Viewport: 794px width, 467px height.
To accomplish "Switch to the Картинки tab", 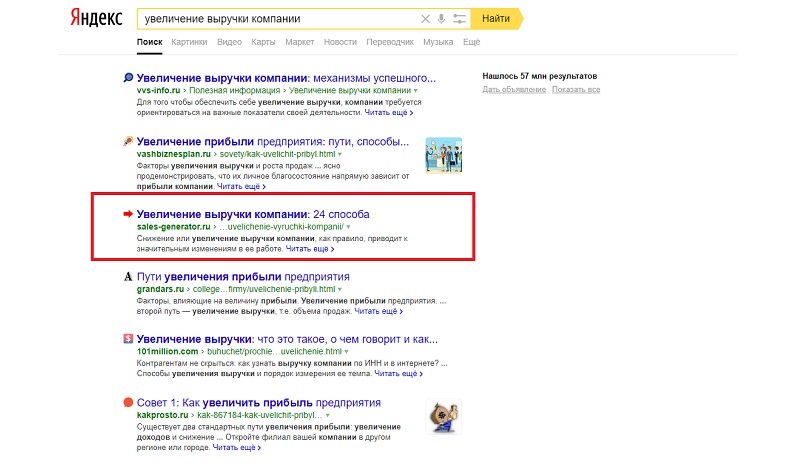I will pos(189,42).
